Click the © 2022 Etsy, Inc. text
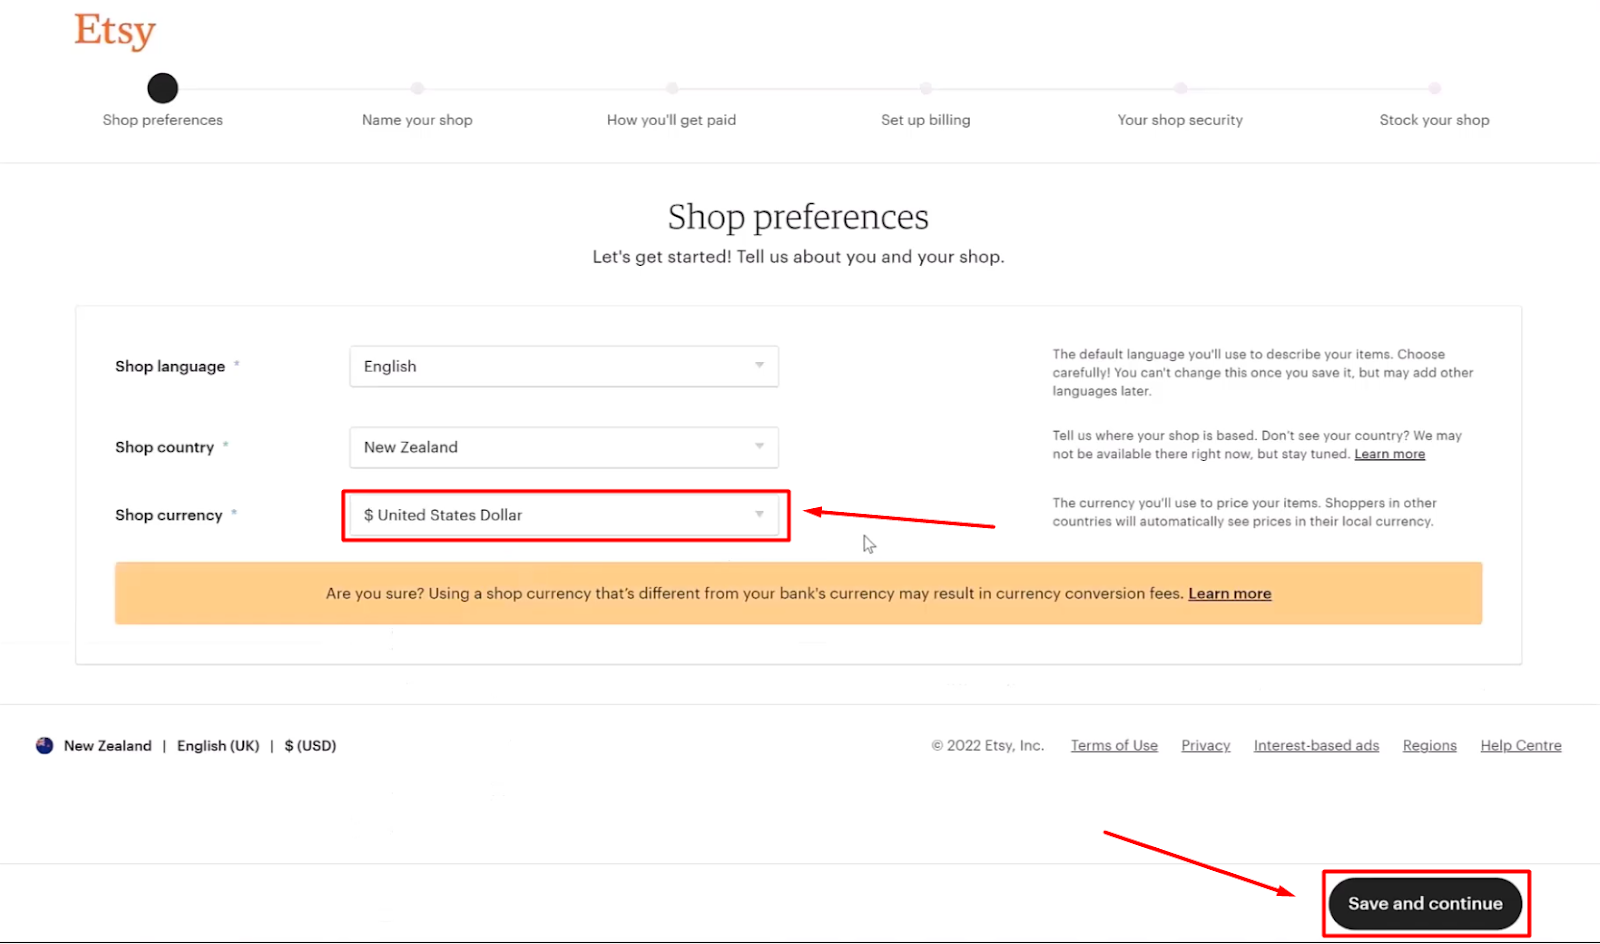Viewport: 1600px width, 944px height. click(x=987, y=746)
